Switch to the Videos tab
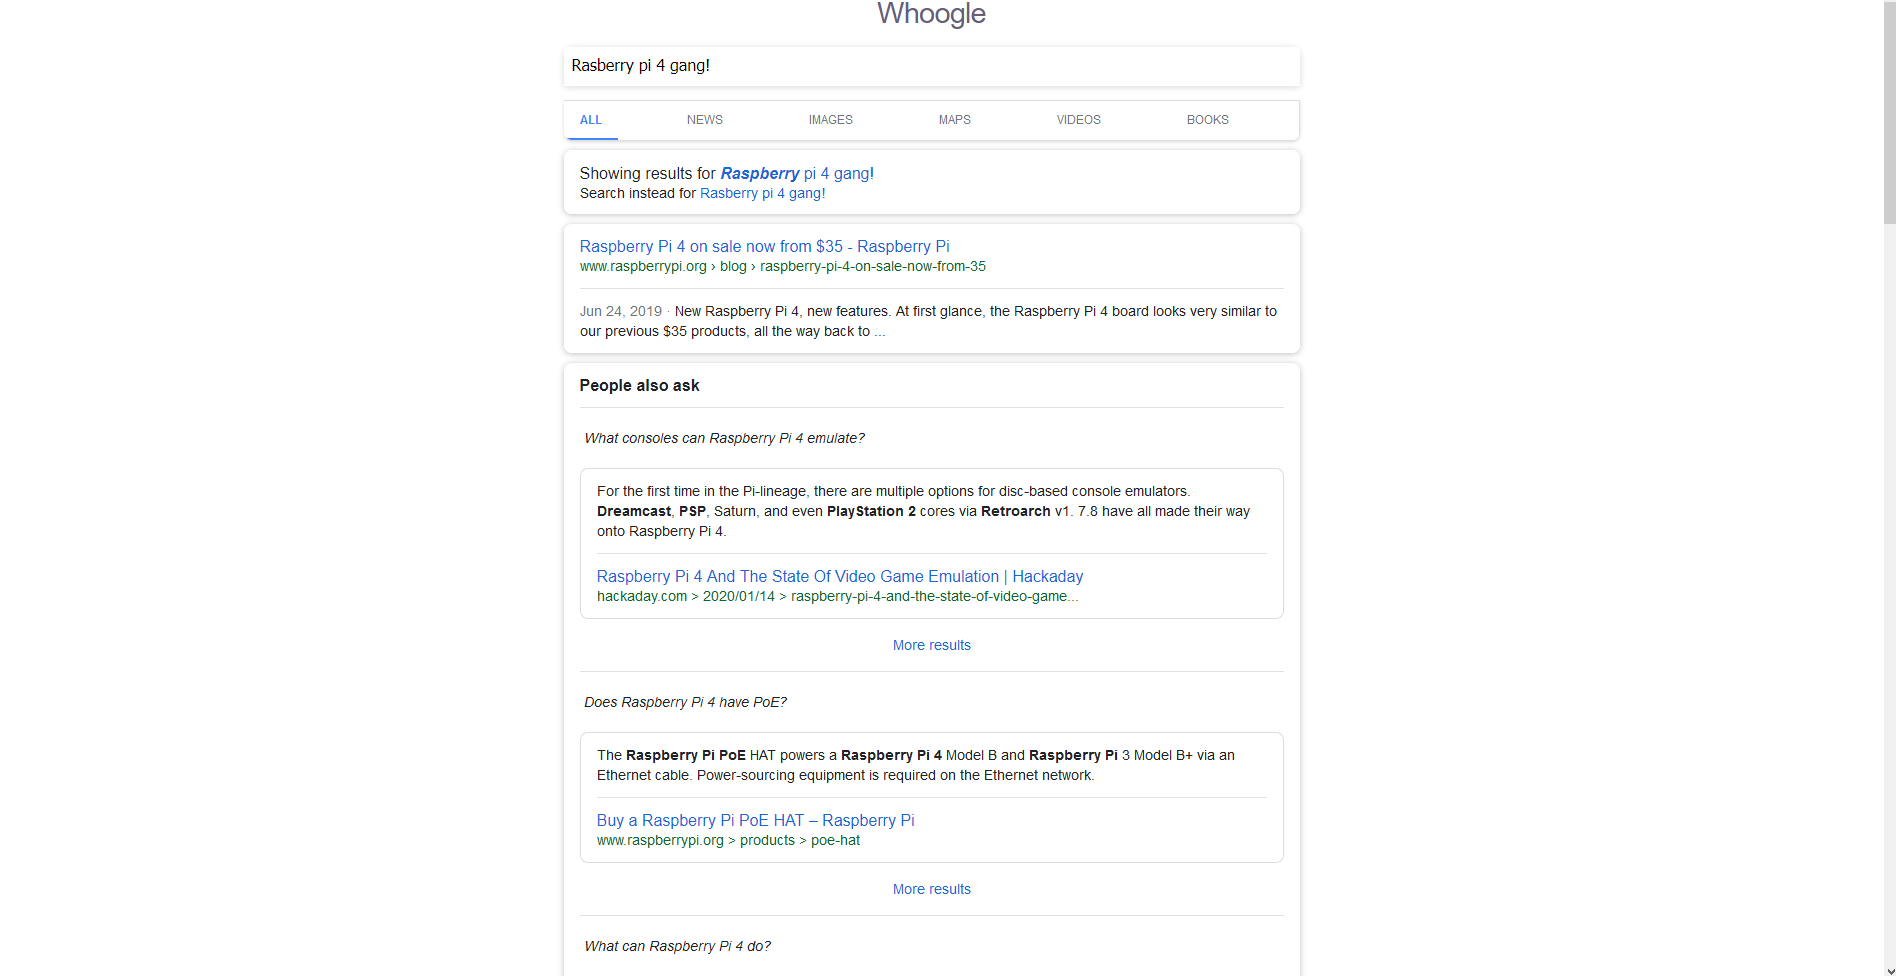 [x=1078, y=120]
